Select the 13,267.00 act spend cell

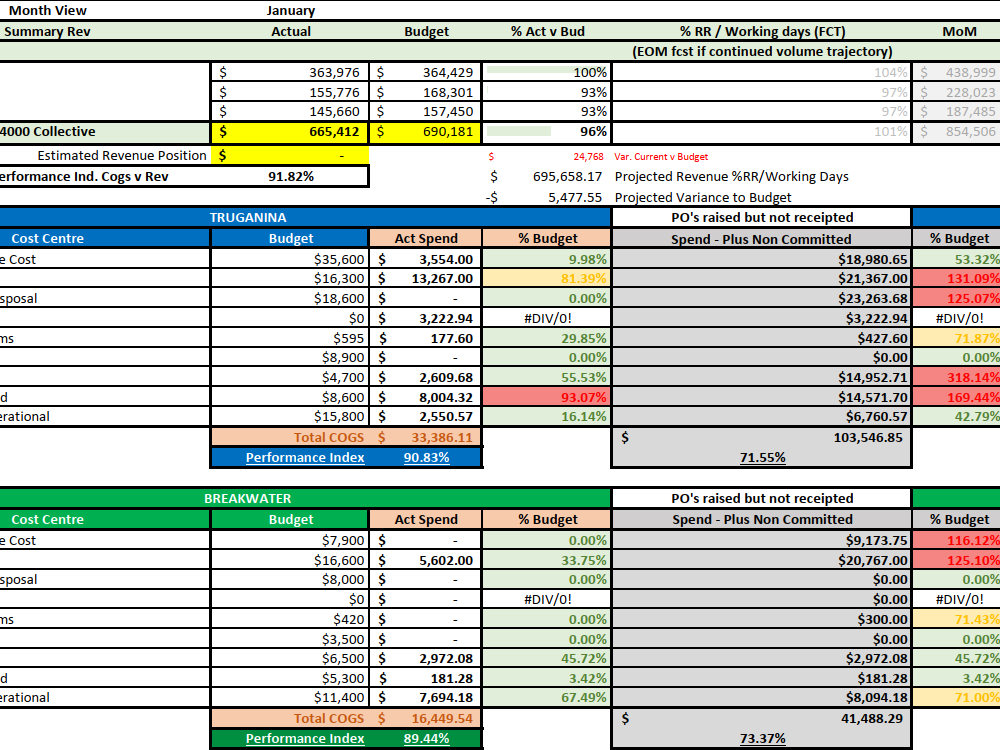coord(426,278)
